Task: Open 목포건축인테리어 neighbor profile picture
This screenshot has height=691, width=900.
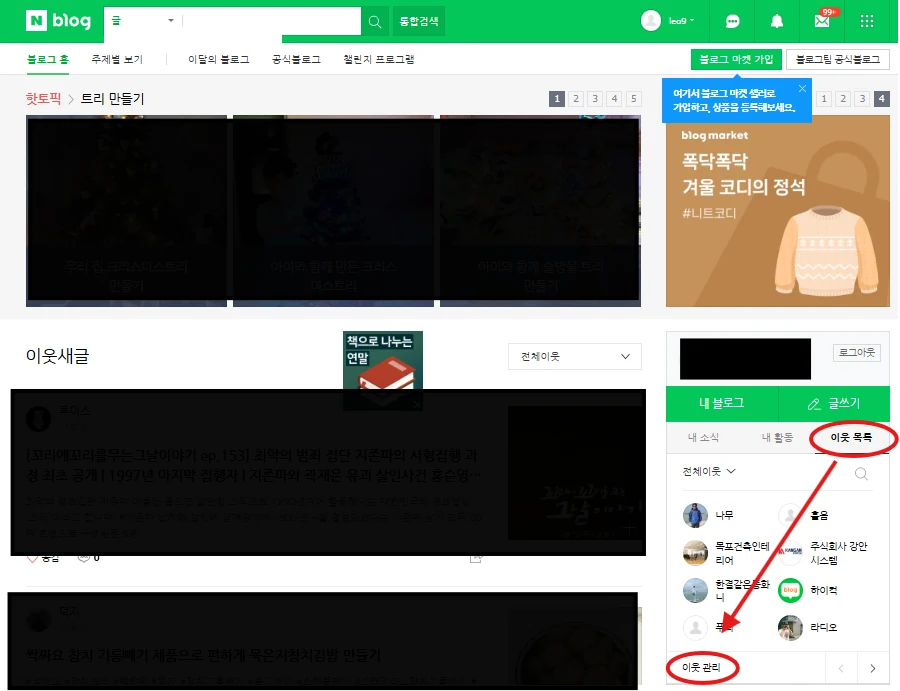Action: (695, 553)
